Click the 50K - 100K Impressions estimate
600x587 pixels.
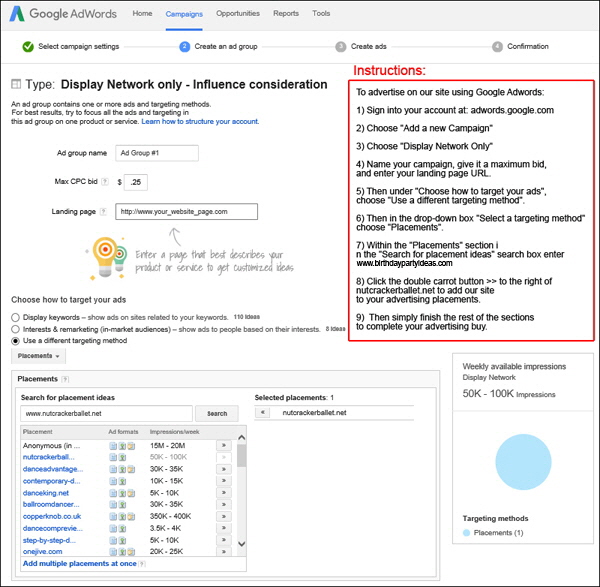509,394
